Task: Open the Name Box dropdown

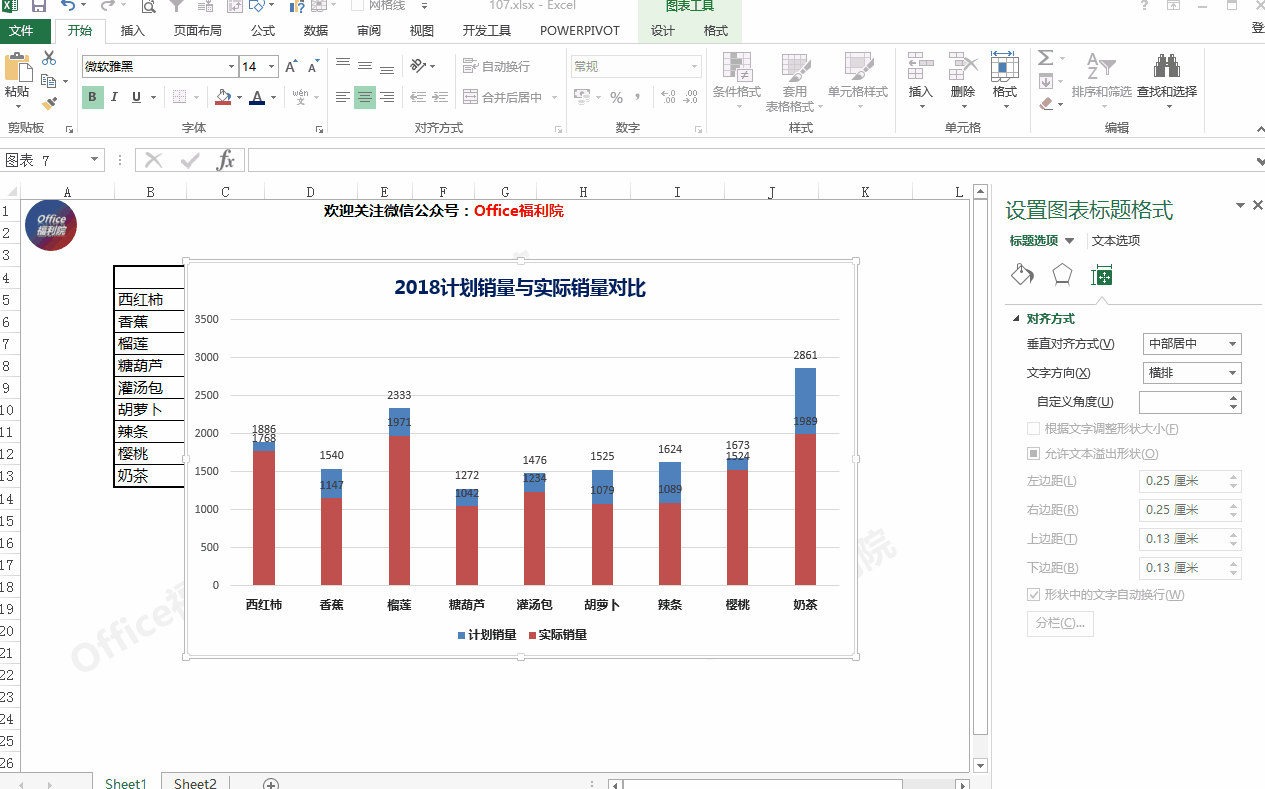Action: (96, 160)
